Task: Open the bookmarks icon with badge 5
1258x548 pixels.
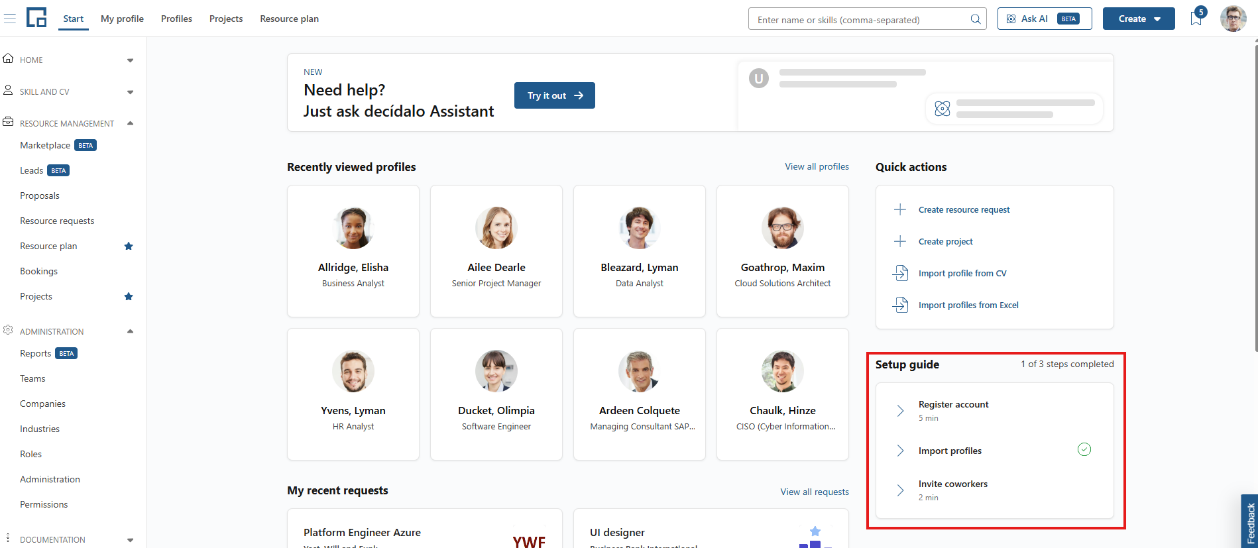Action: (x=1196, y=18)
